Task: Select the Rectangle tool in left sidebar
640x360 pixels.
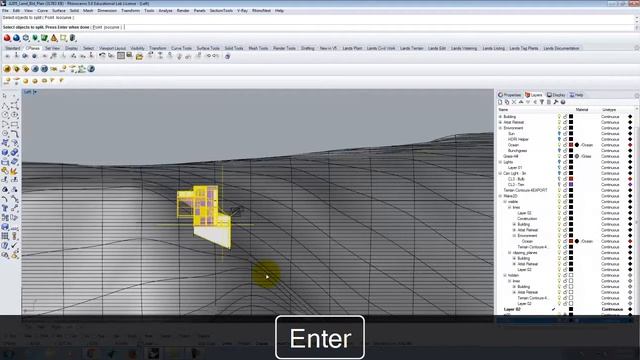Action: [14, 124]
